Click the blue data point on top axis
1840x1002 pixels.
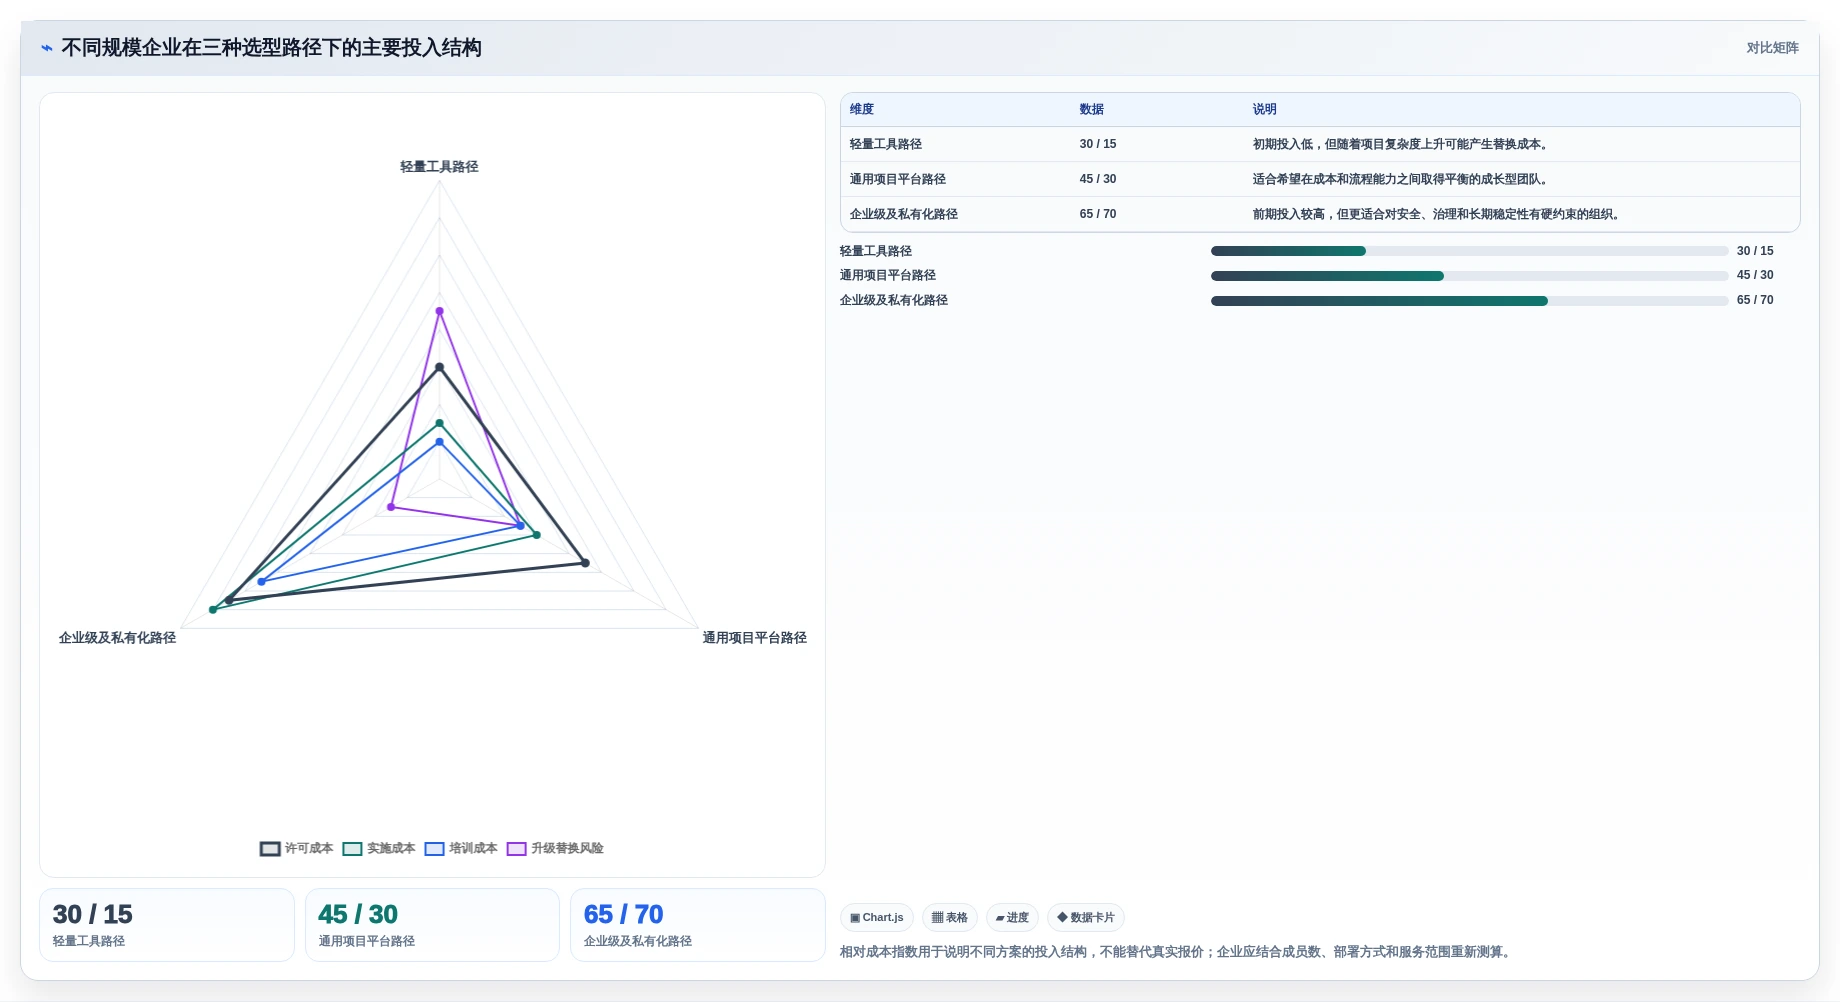[439, 442]
